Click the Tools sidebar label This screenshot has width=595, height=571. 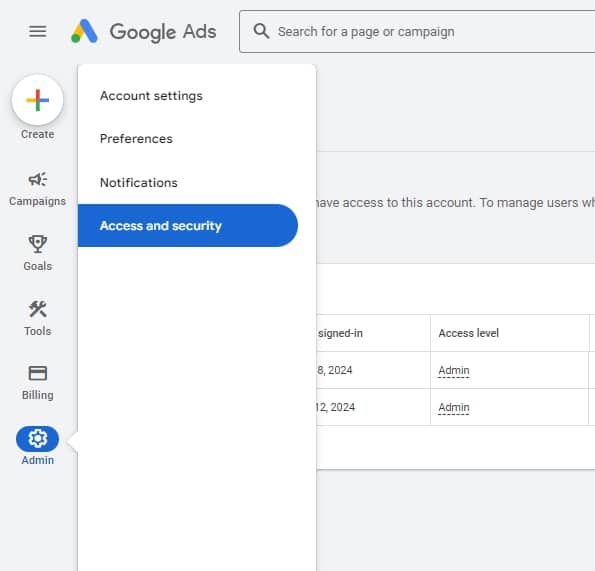tap(38, 331)
